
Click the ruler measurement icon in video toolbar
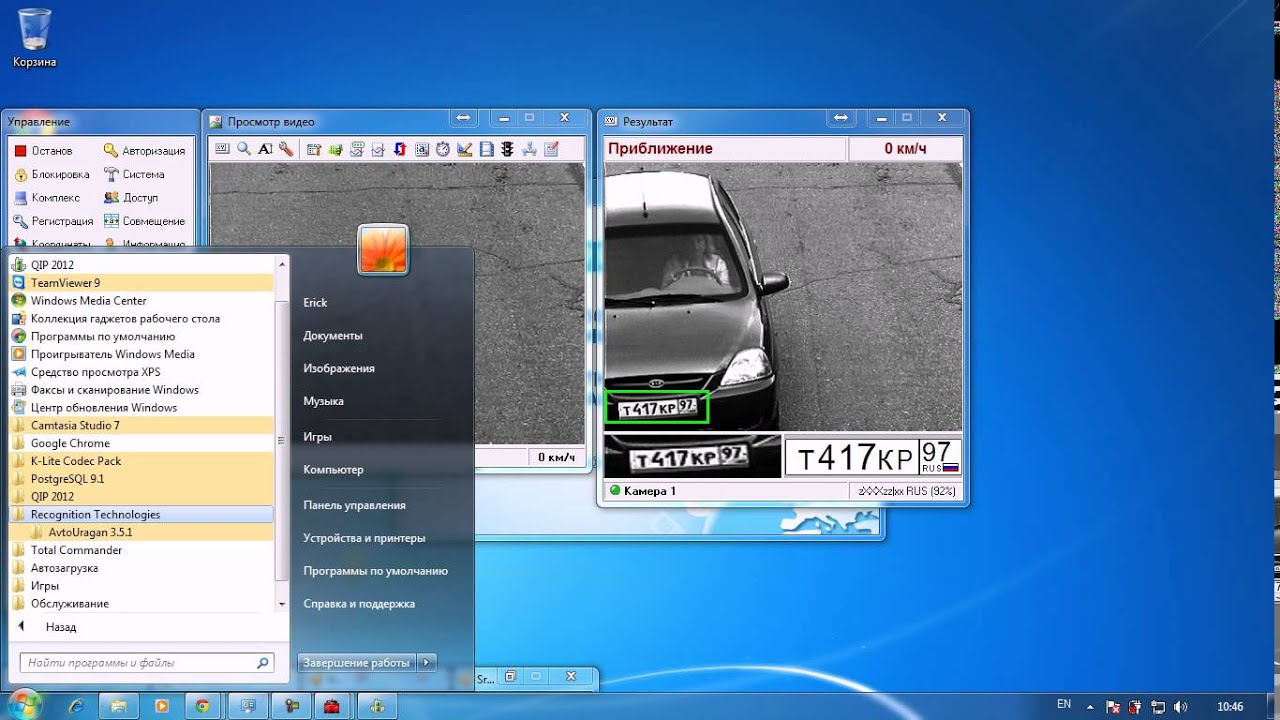pyautogui.click(x=465, y=149)
